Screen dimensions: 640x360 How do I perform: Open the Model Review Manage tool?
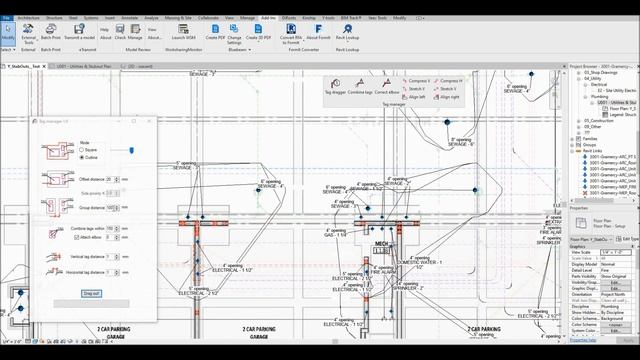coord(135,32)
